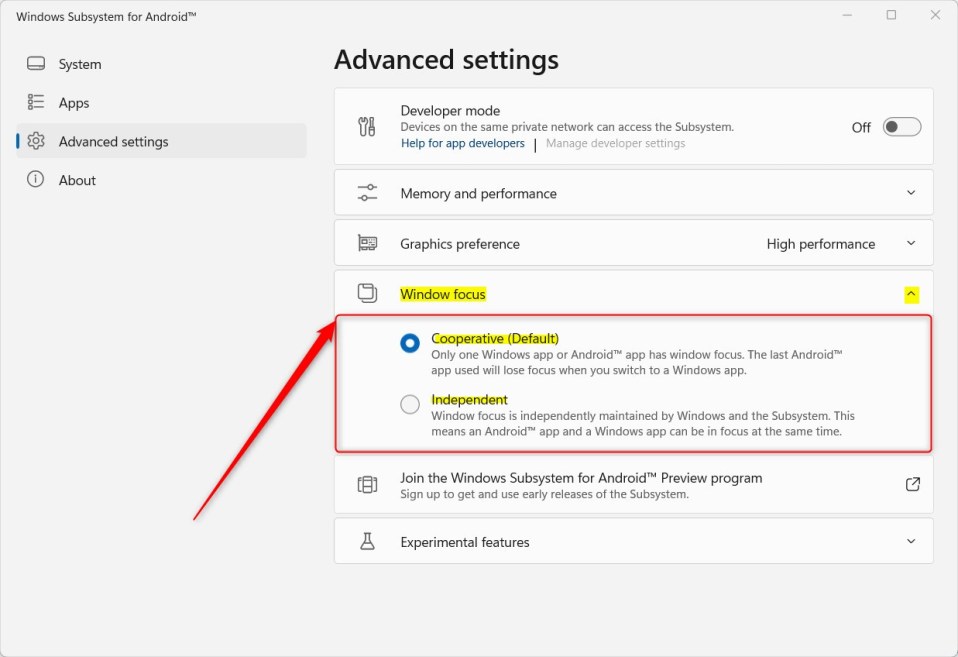Switch to the System page
Viewport: 958px width, 657px height.
tap(76, 64)
